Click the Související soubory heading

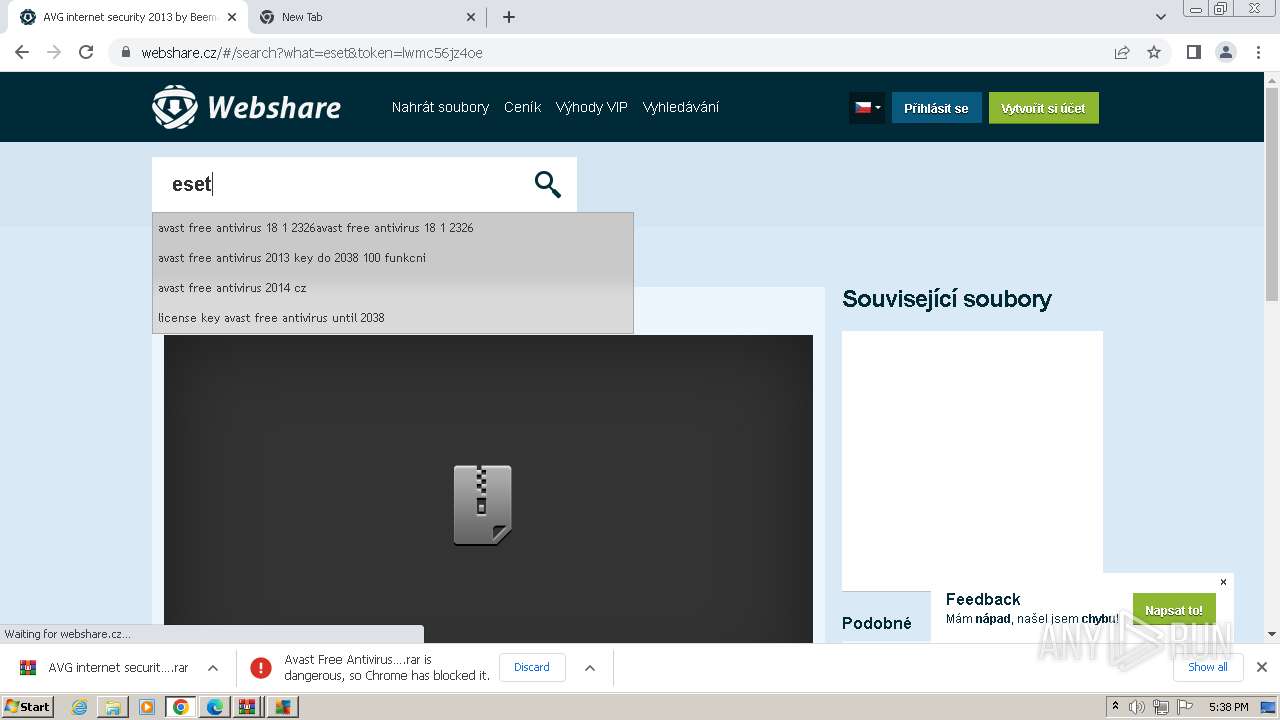tap(947, 299)
